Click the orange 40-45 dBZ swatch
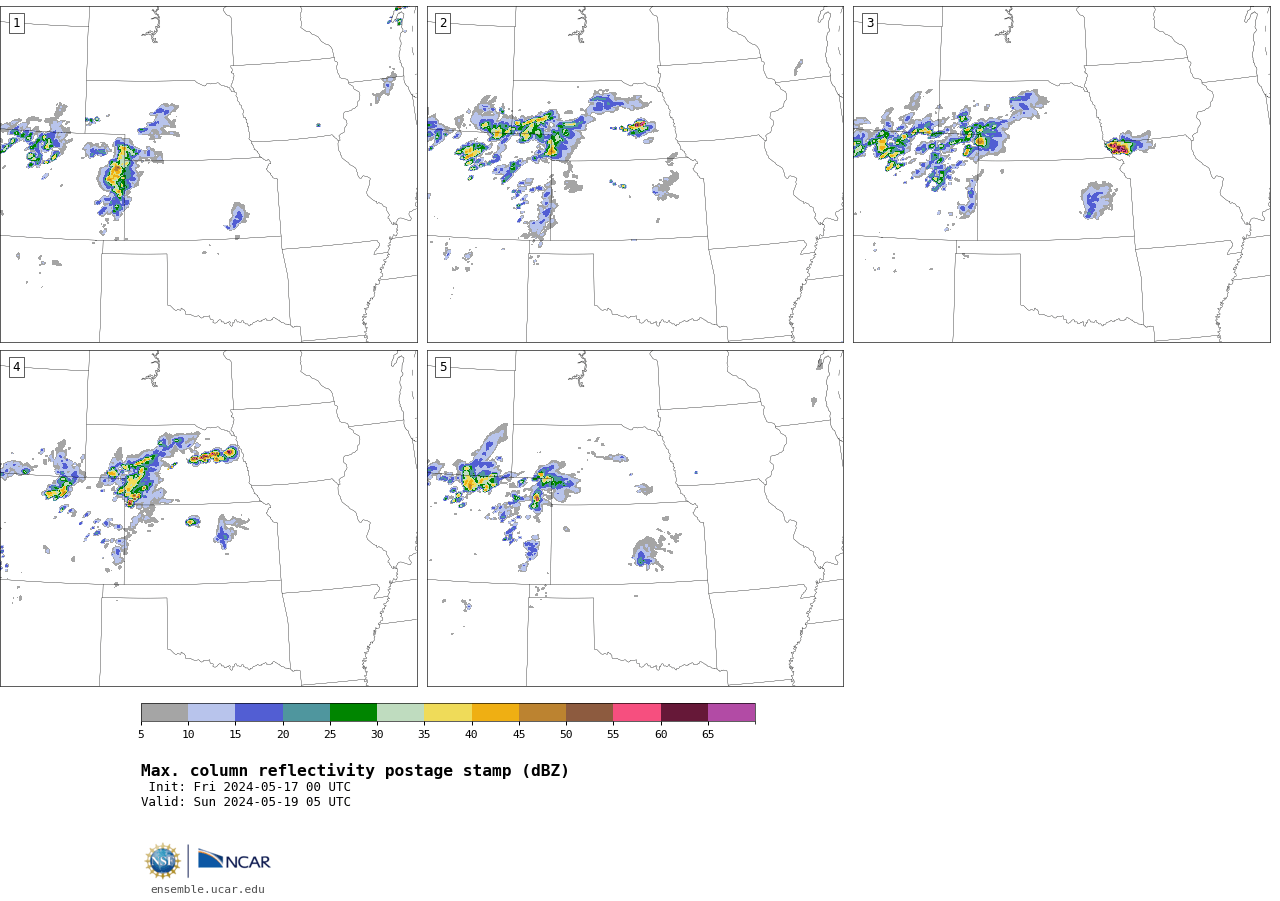The width and height of the screenshot is (1280, 901). [495, 713]
